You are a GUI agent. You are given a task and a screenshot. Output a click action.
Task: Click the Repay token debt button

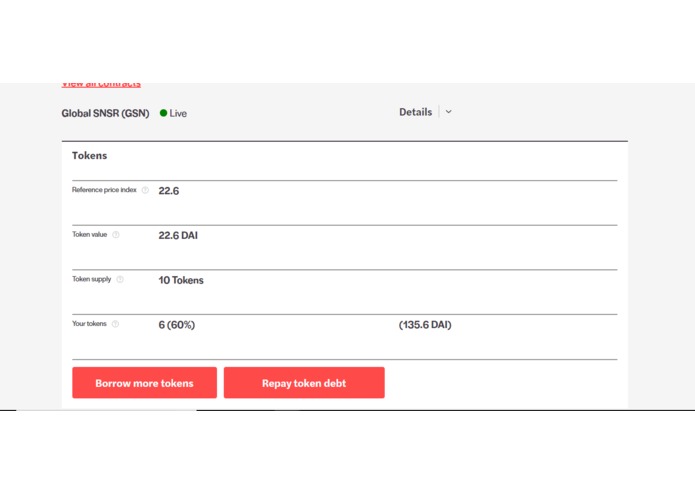(304, 383)
